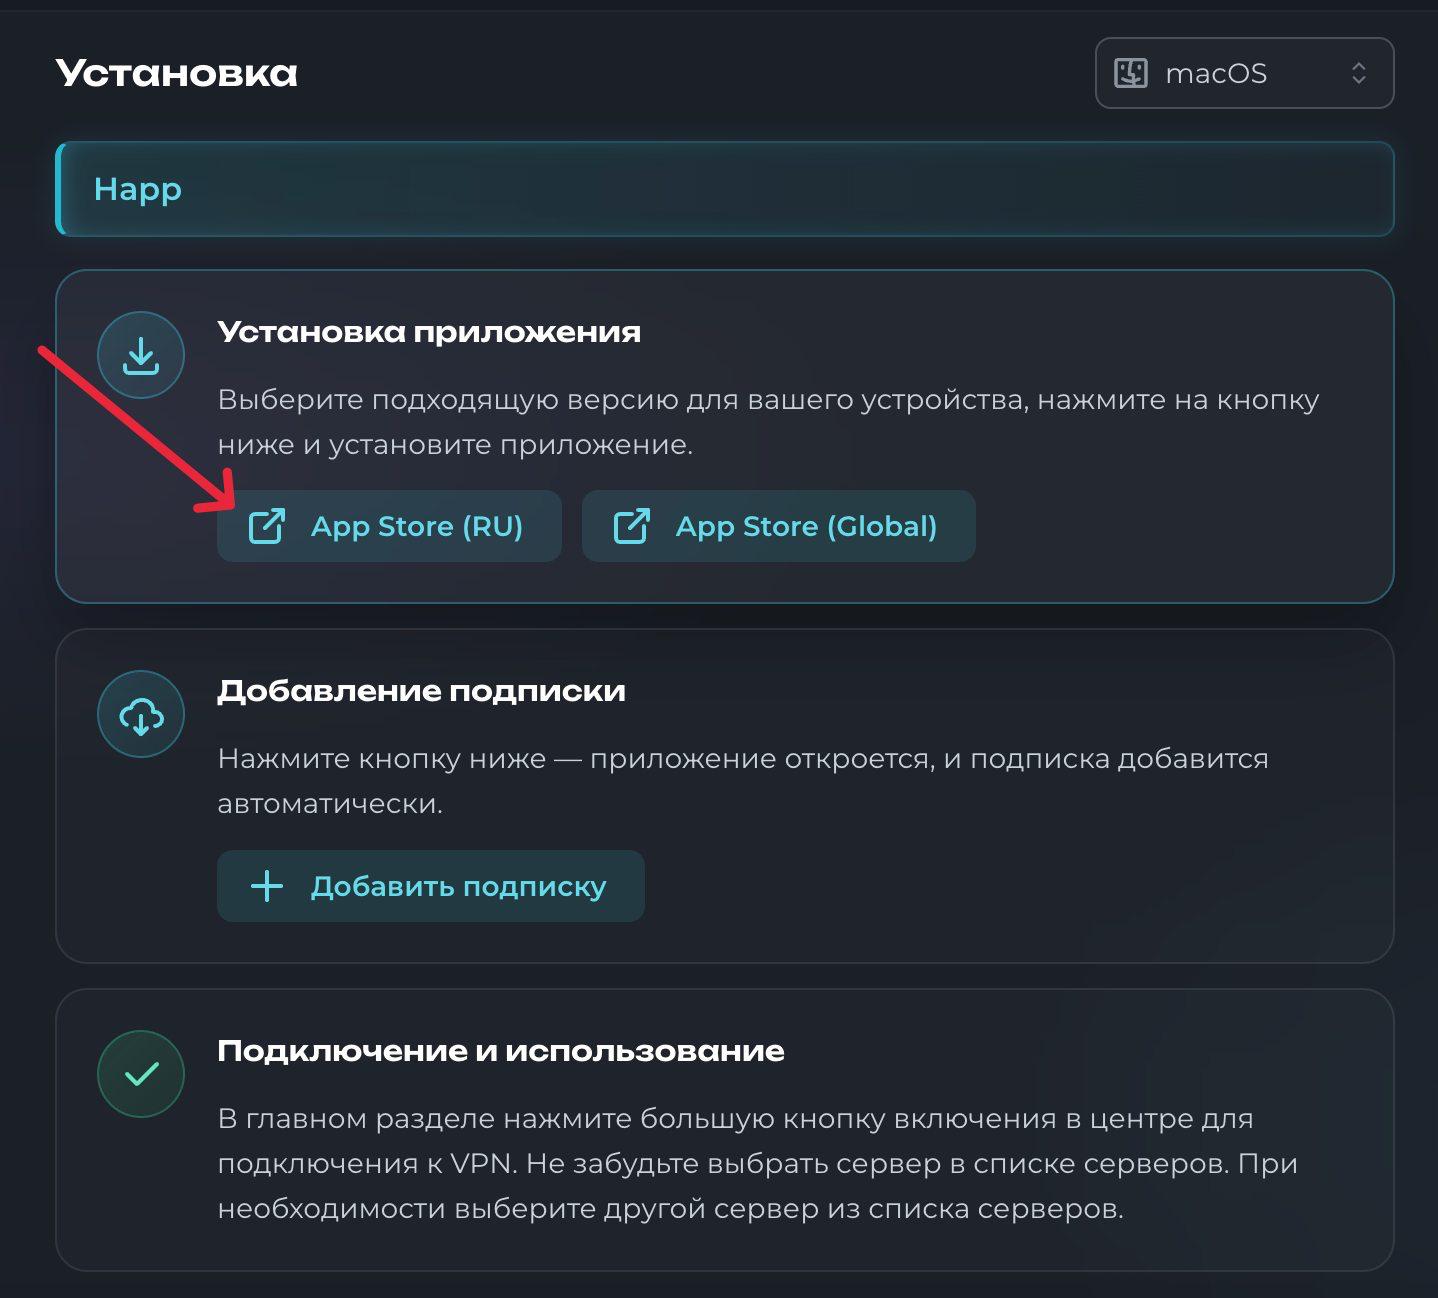This screenshot has width=1438, height=1298.
Task: Click the download icon beside Установка приложения
Action: (x=140, y=354)
